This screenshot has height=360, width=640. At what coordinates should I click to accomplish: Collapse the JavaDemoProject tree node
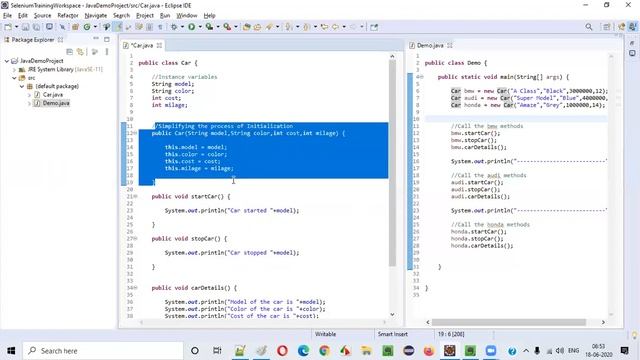[7, 61]
